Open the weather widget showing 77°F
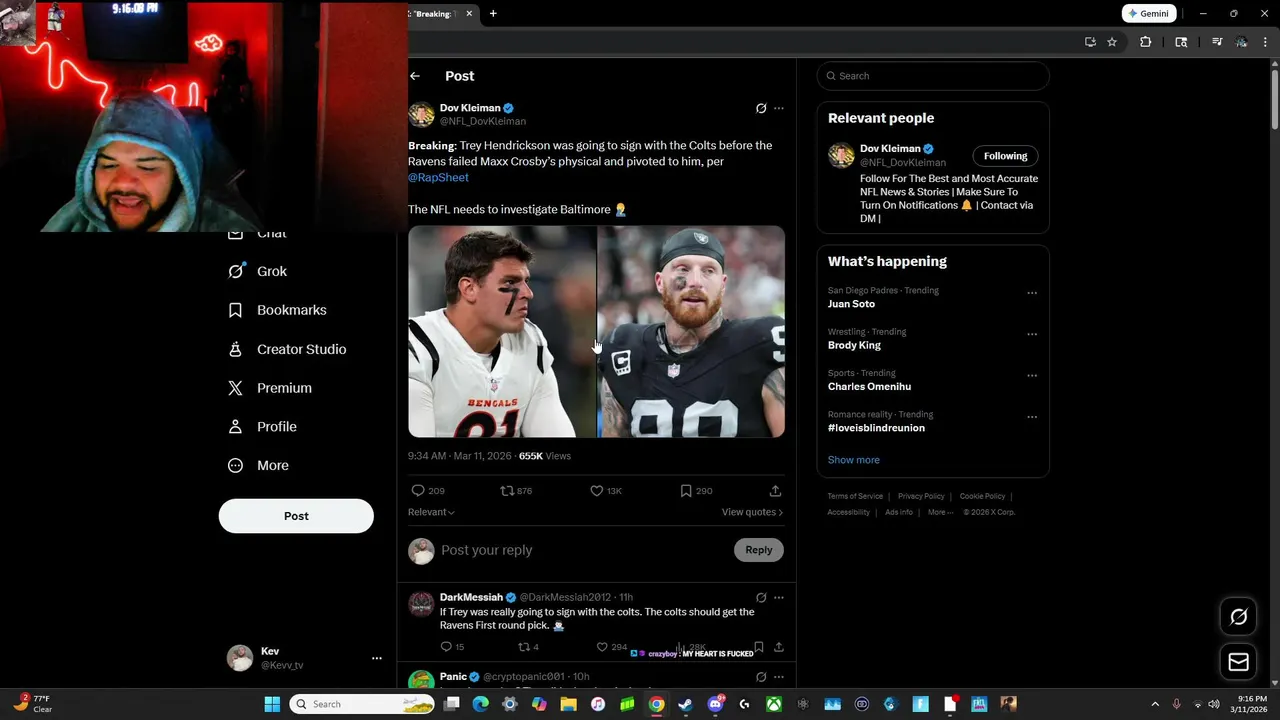This screenshot has width=1280, height=720. pos(33,704)
